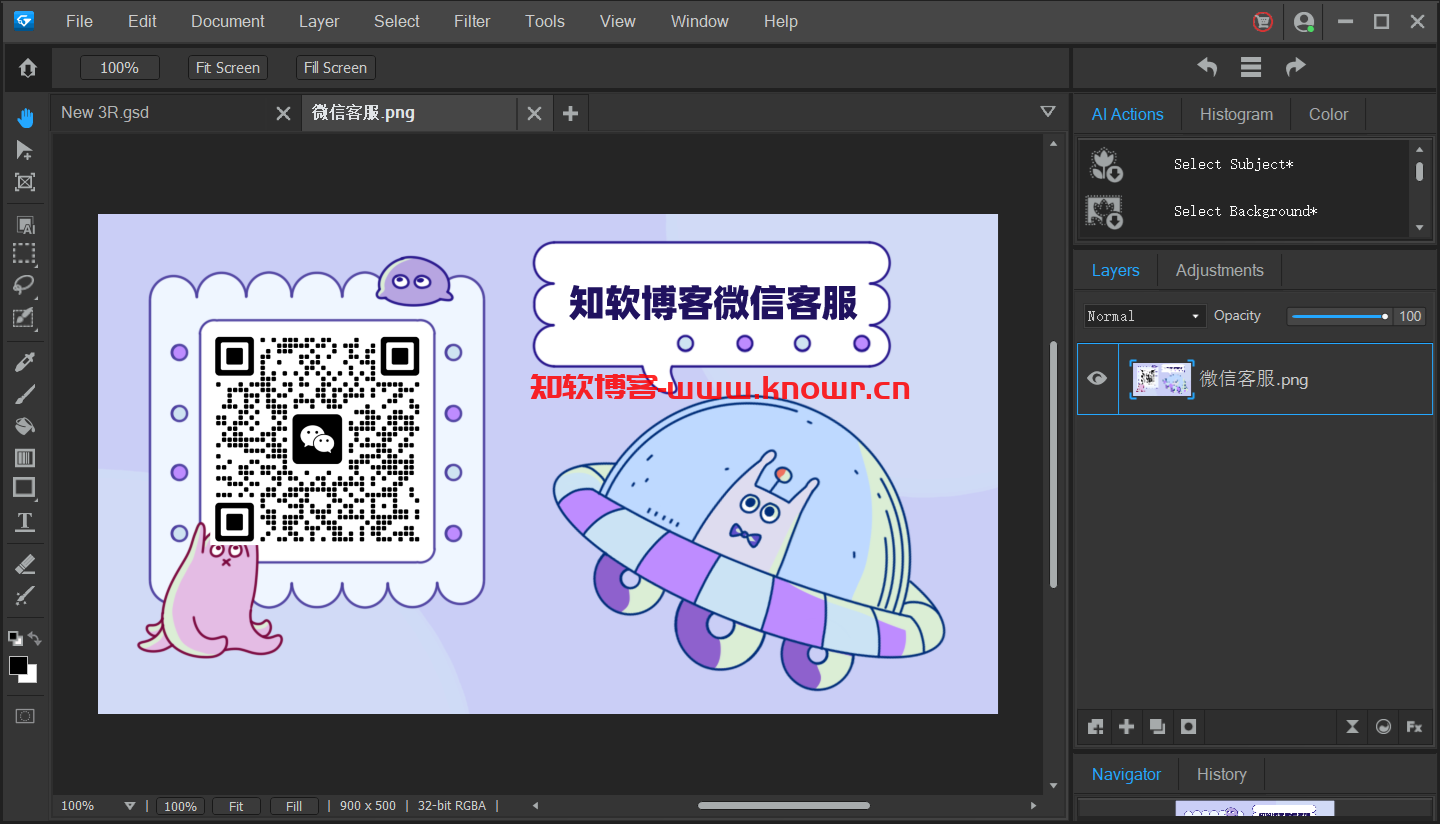Close the 微信客服.png tab
Viewport: 1440px width, 824px height.
[x=534, y=114]
